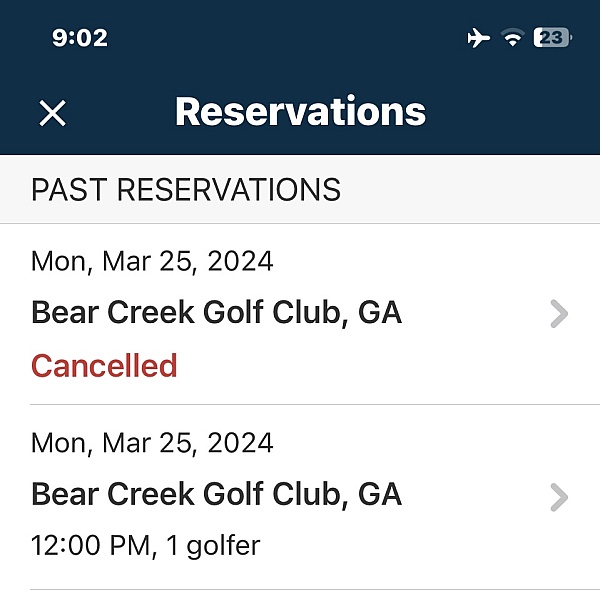
Task: Close the Reservations screen with X
Action: 52,113
